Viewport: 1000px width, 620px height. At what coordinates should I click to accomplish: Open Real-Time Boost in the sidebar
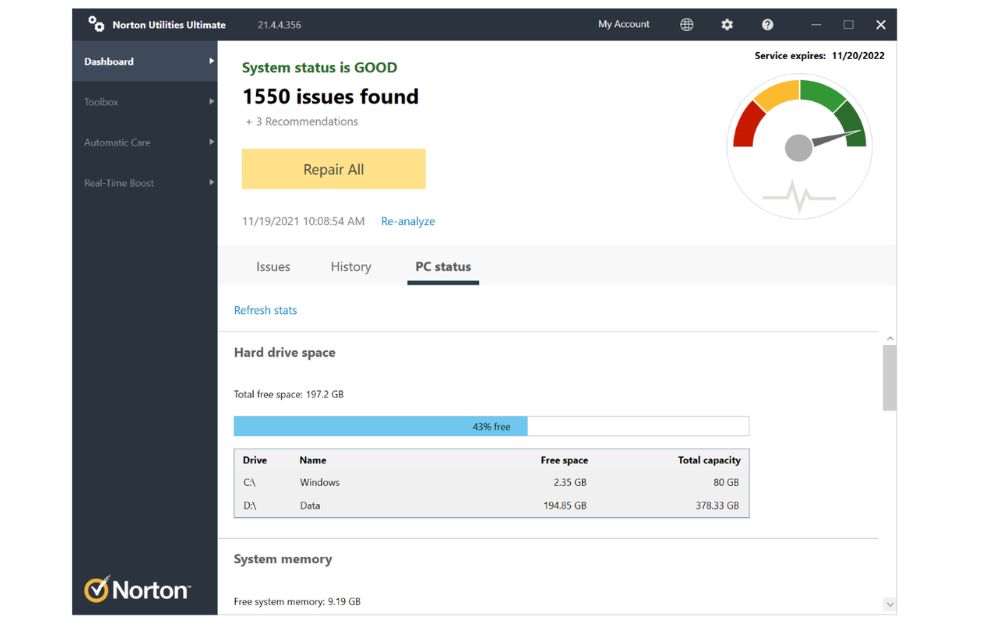point(144,182)
